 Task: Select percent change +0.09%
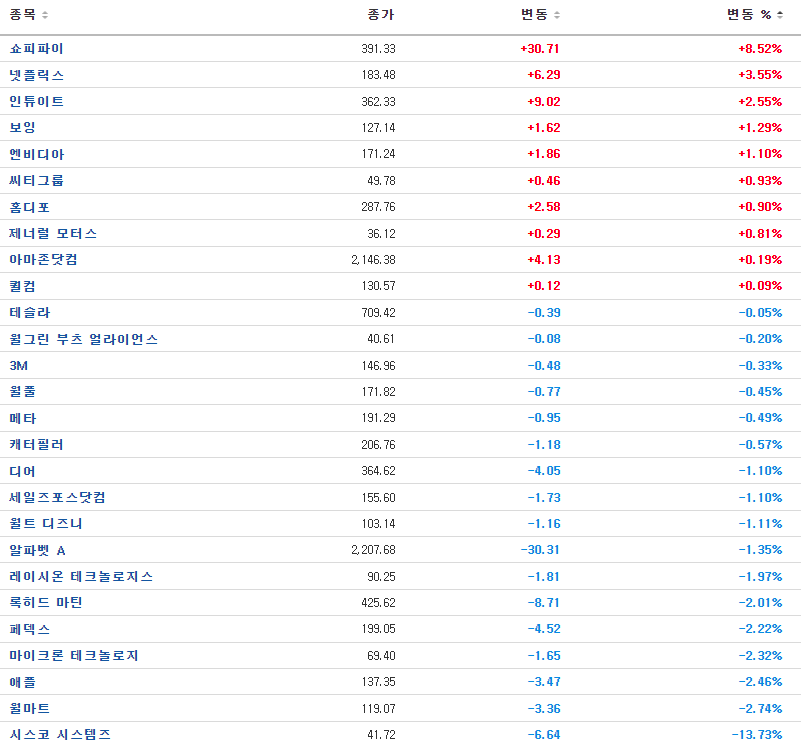pyautogui.click(x=760, y=286)
